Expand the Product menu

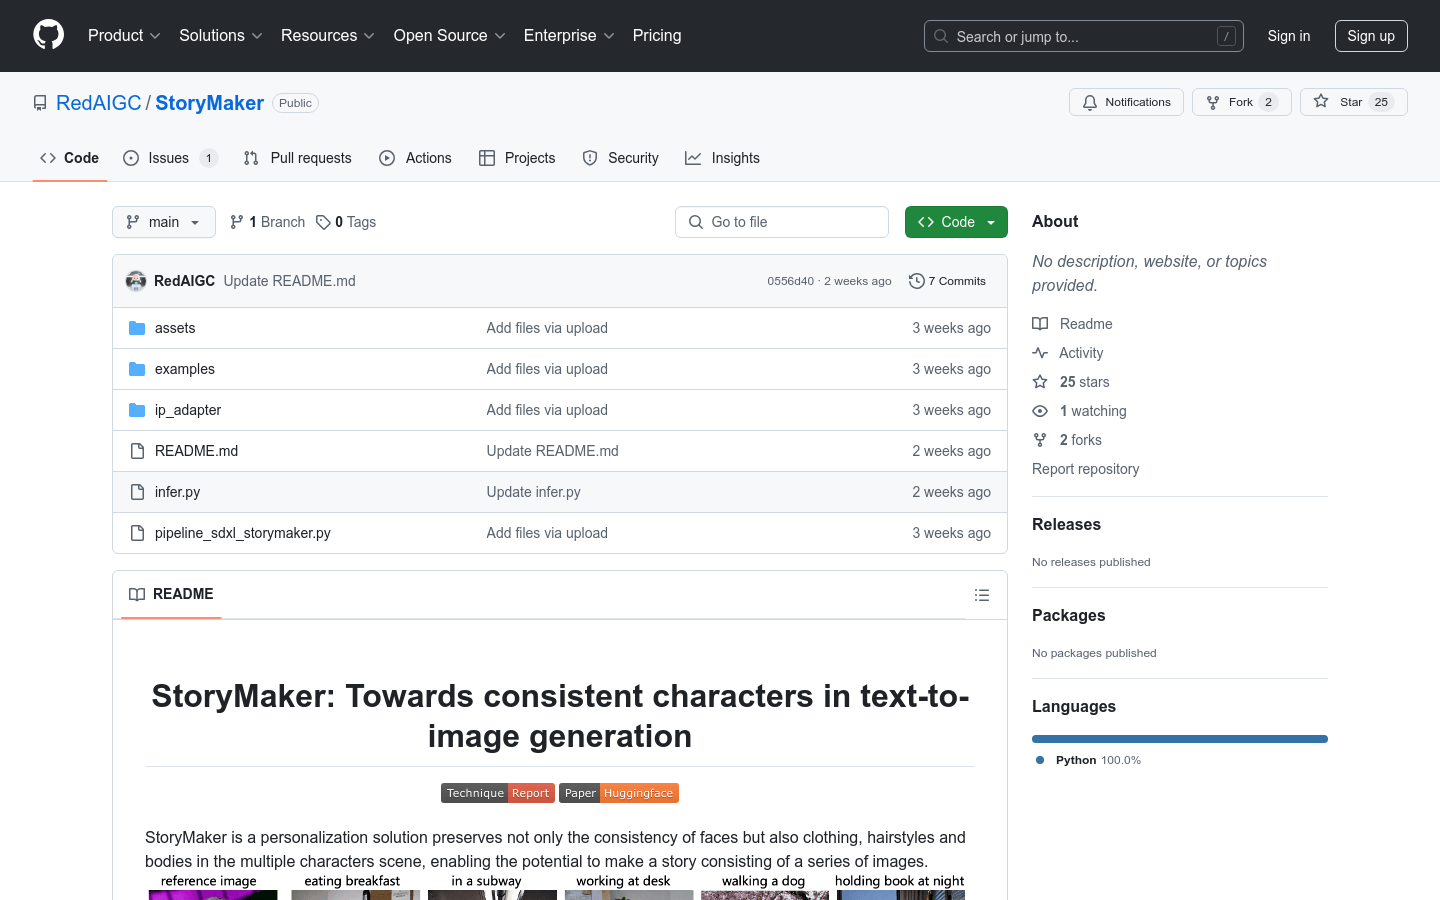tap(124, 35)
